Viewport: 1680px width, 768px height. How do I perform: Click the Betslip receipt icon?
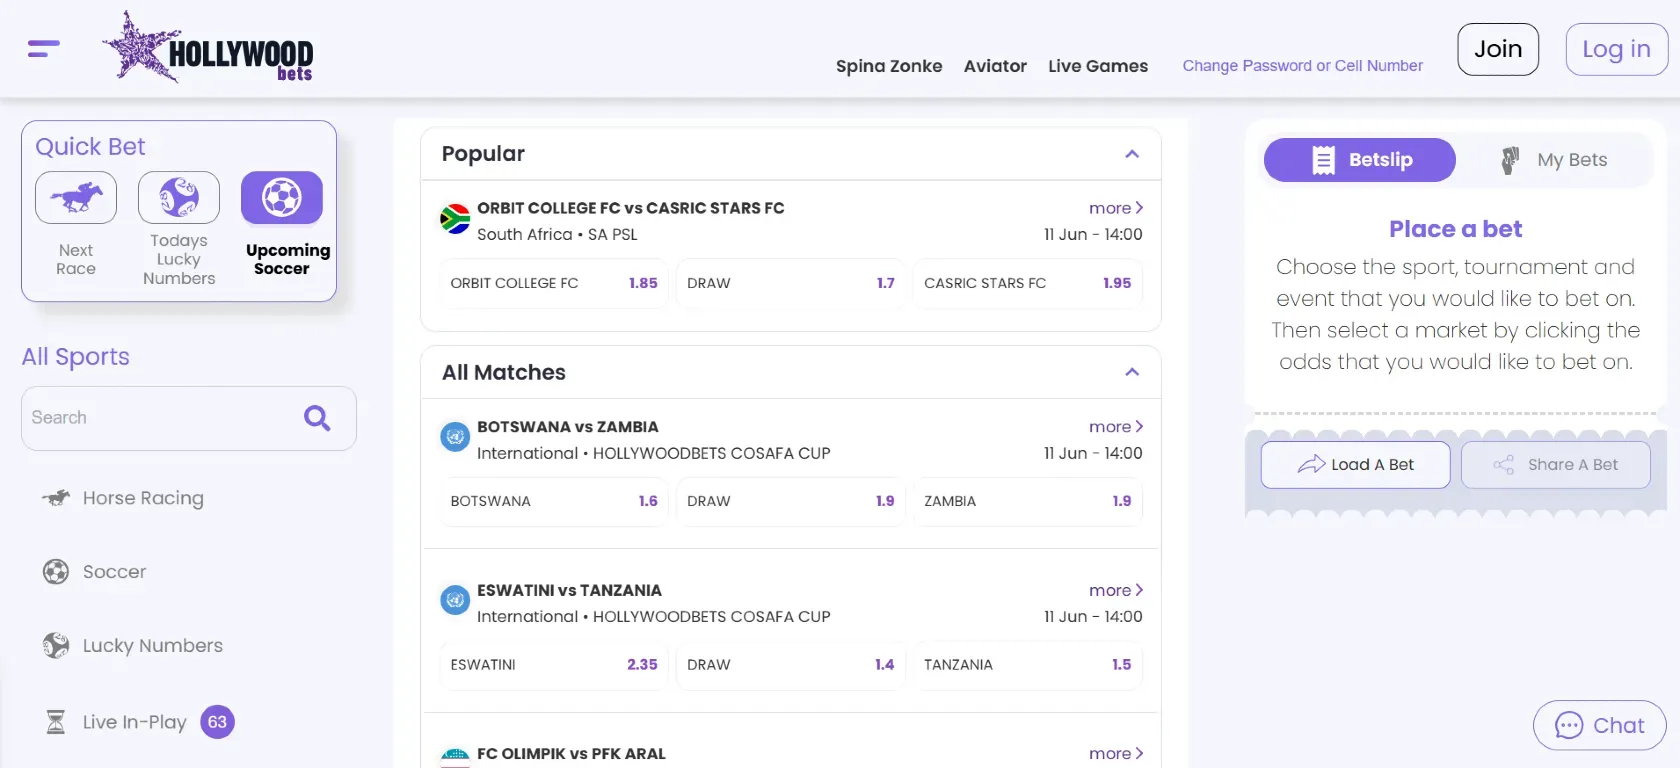[1323, 160]
